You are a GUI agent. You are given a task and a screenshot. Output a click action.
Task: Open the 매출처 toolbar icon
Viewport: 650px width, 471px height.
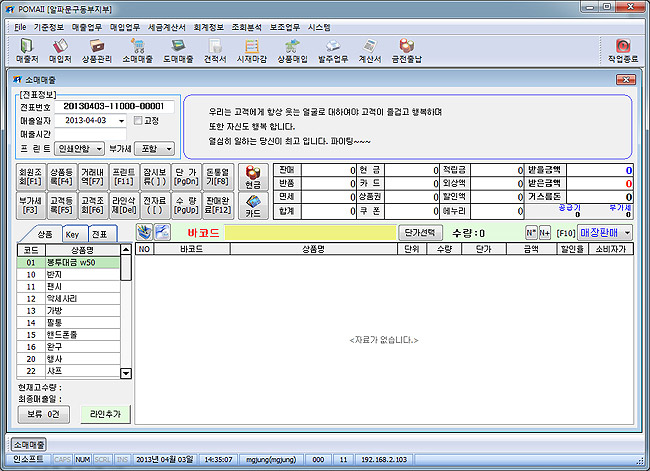tap(27, 51)
